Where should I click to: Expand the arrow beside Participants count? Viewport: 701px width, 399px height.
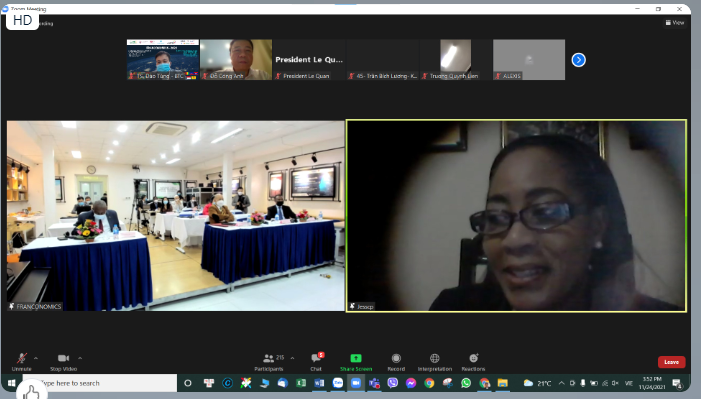292,358
